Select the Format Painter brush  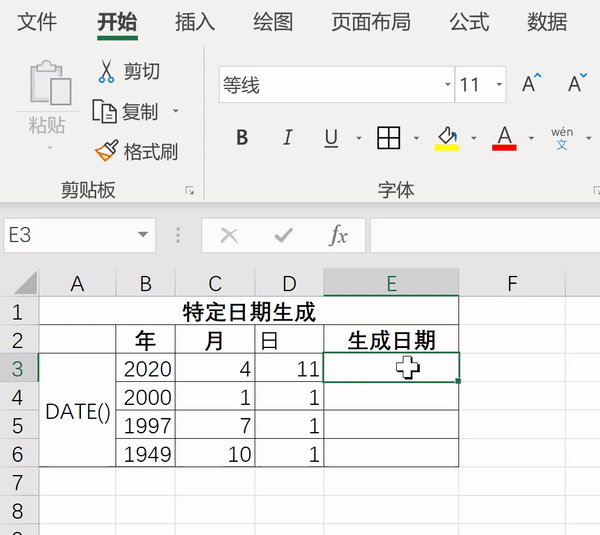(x=106, y=151)
